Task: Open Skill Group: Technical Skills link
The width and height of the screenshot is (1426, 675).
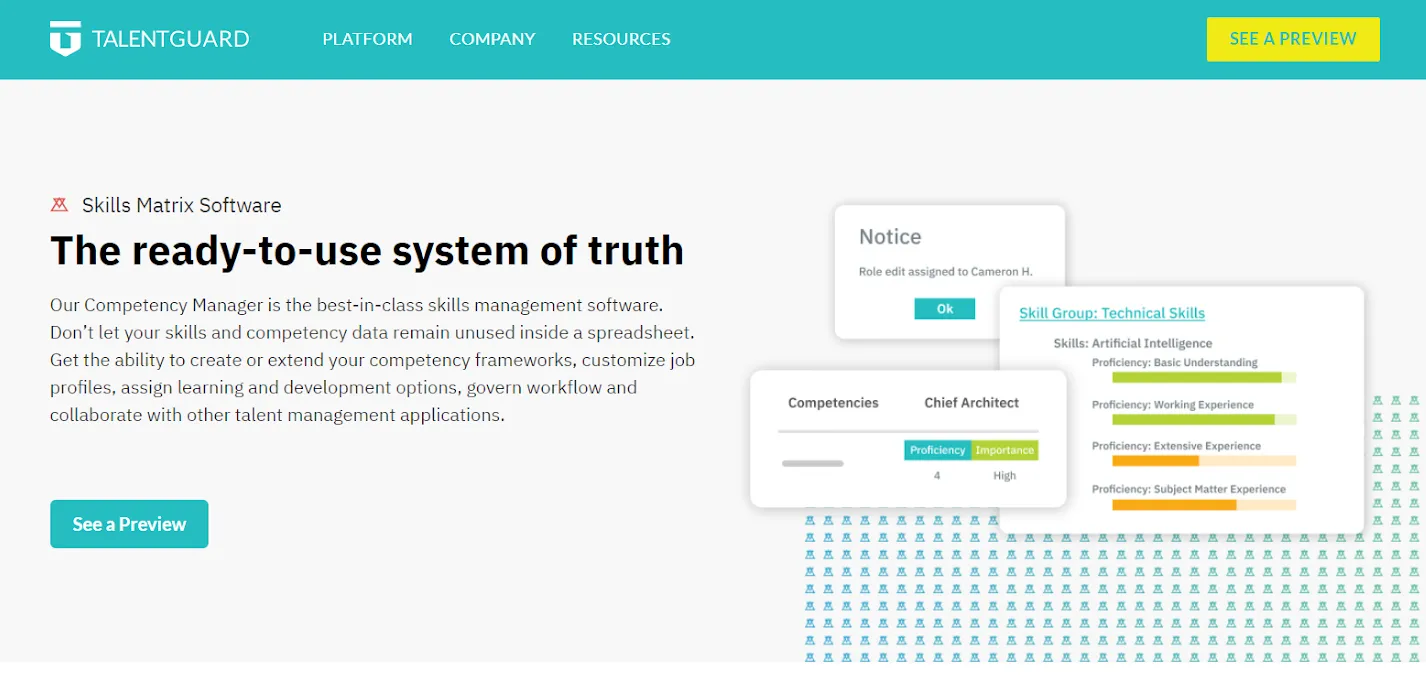Action: 1112,313
